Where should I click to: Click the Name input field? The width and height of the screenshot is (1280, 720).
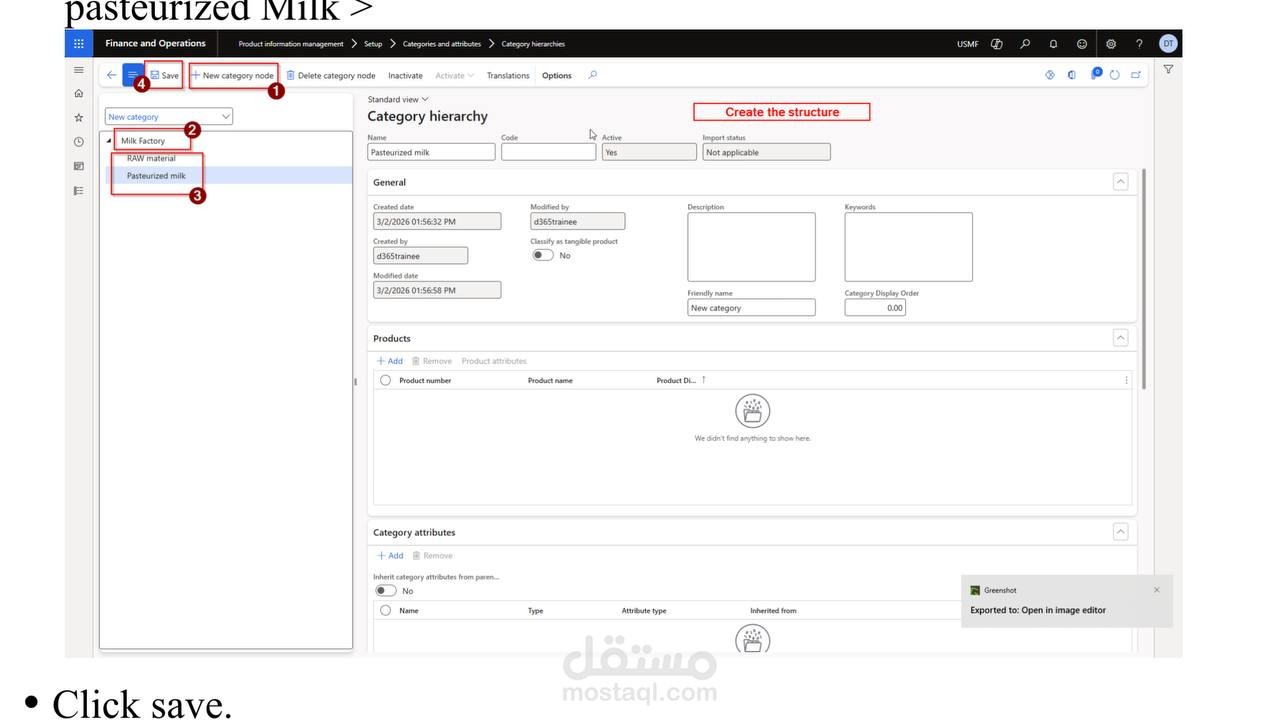point(431,152)
